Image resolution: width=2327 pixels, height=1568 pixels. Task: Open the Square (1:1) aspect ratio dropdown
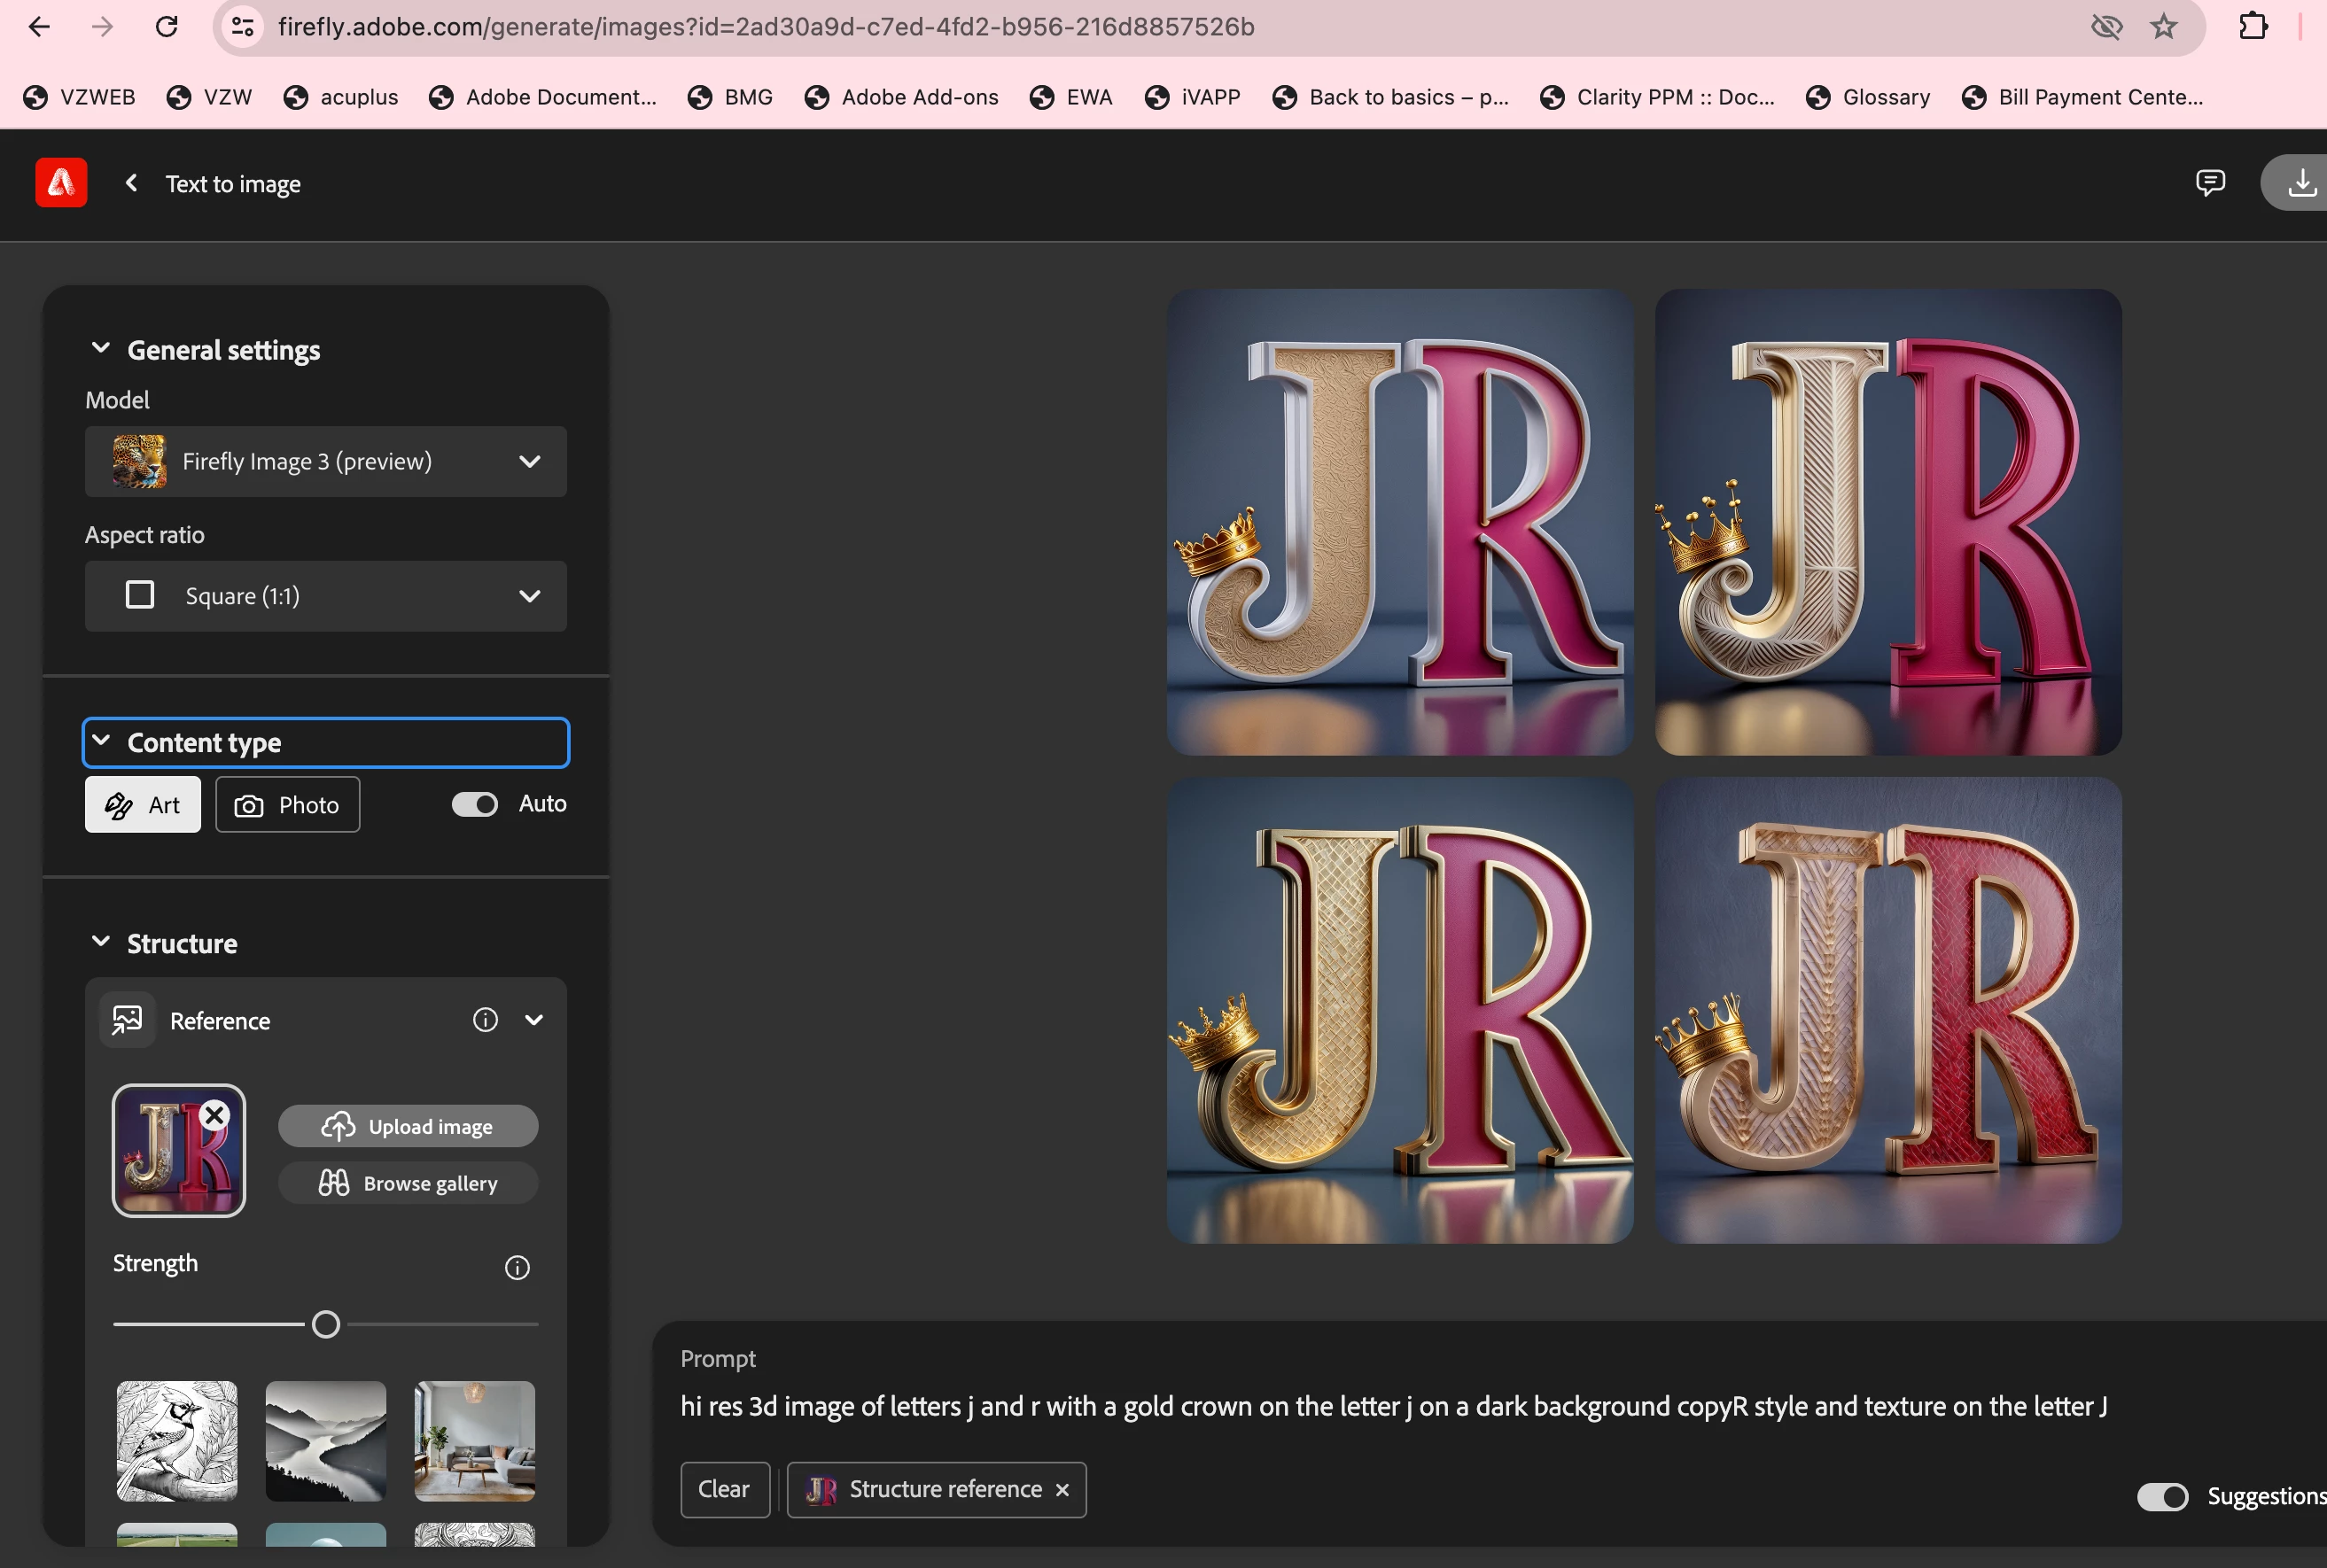click(x=325, y=596)
